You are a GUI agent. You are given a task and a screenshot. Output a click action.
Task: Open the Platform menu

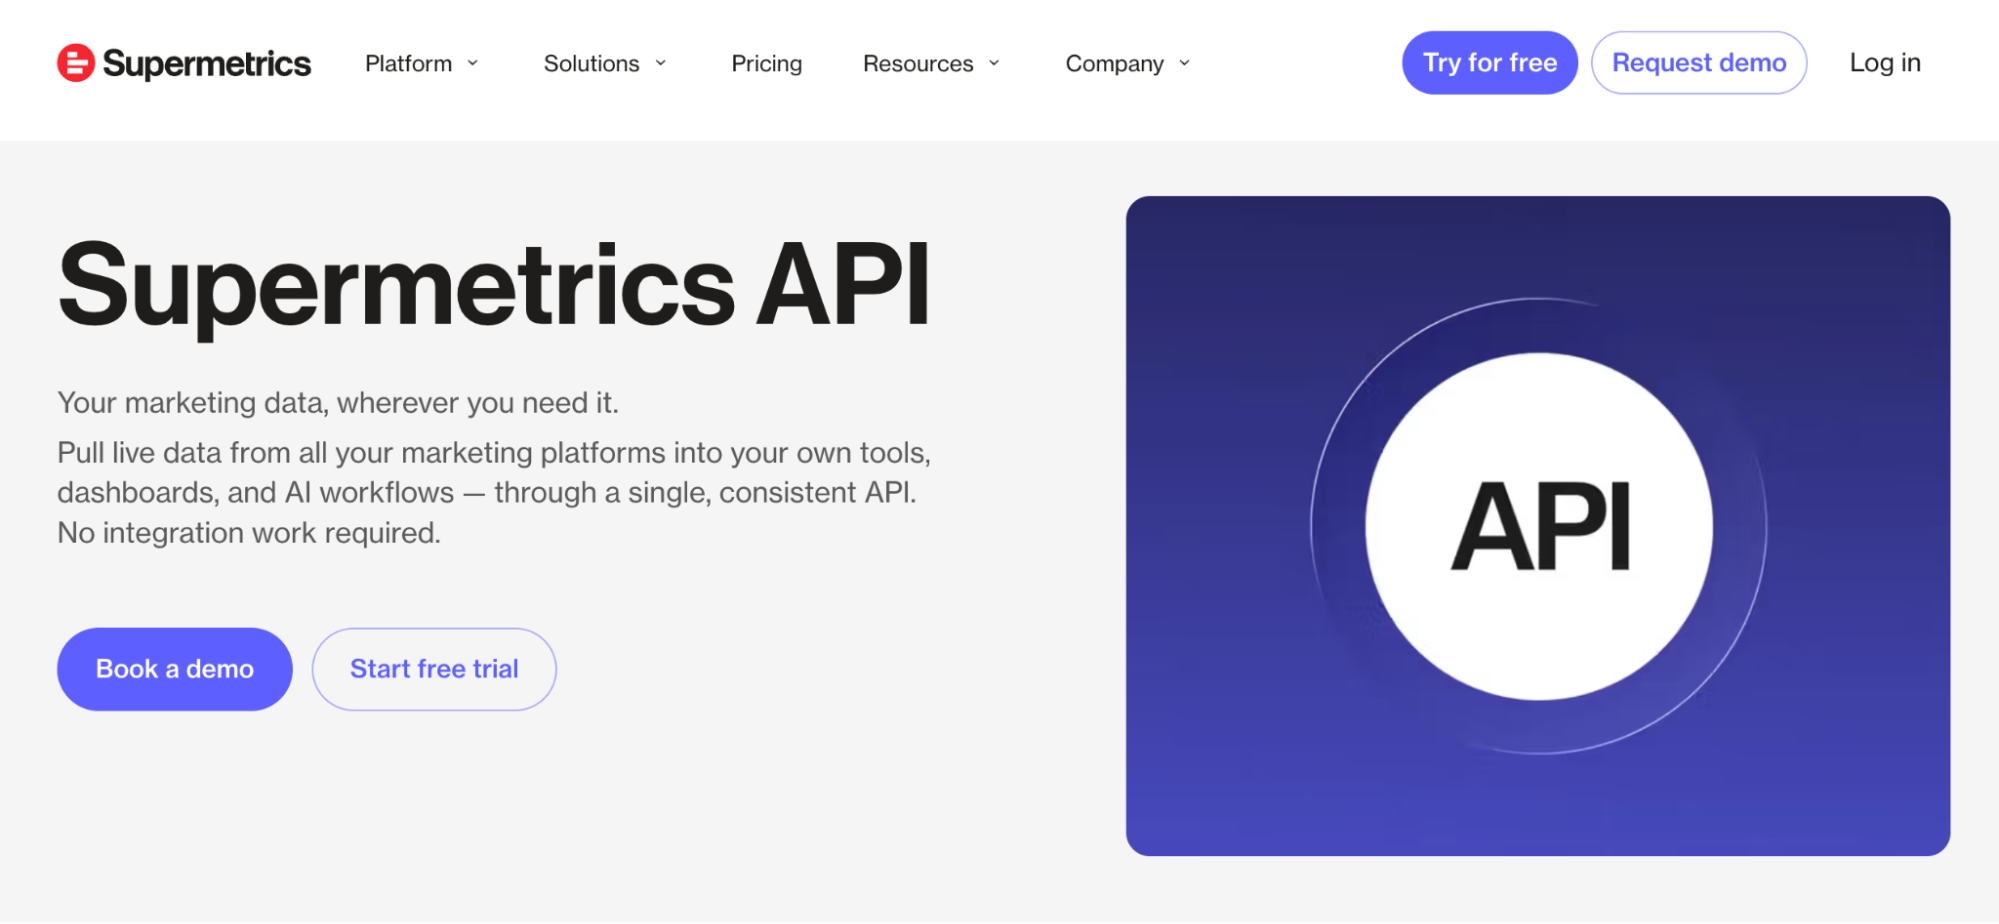coord(408,63)
